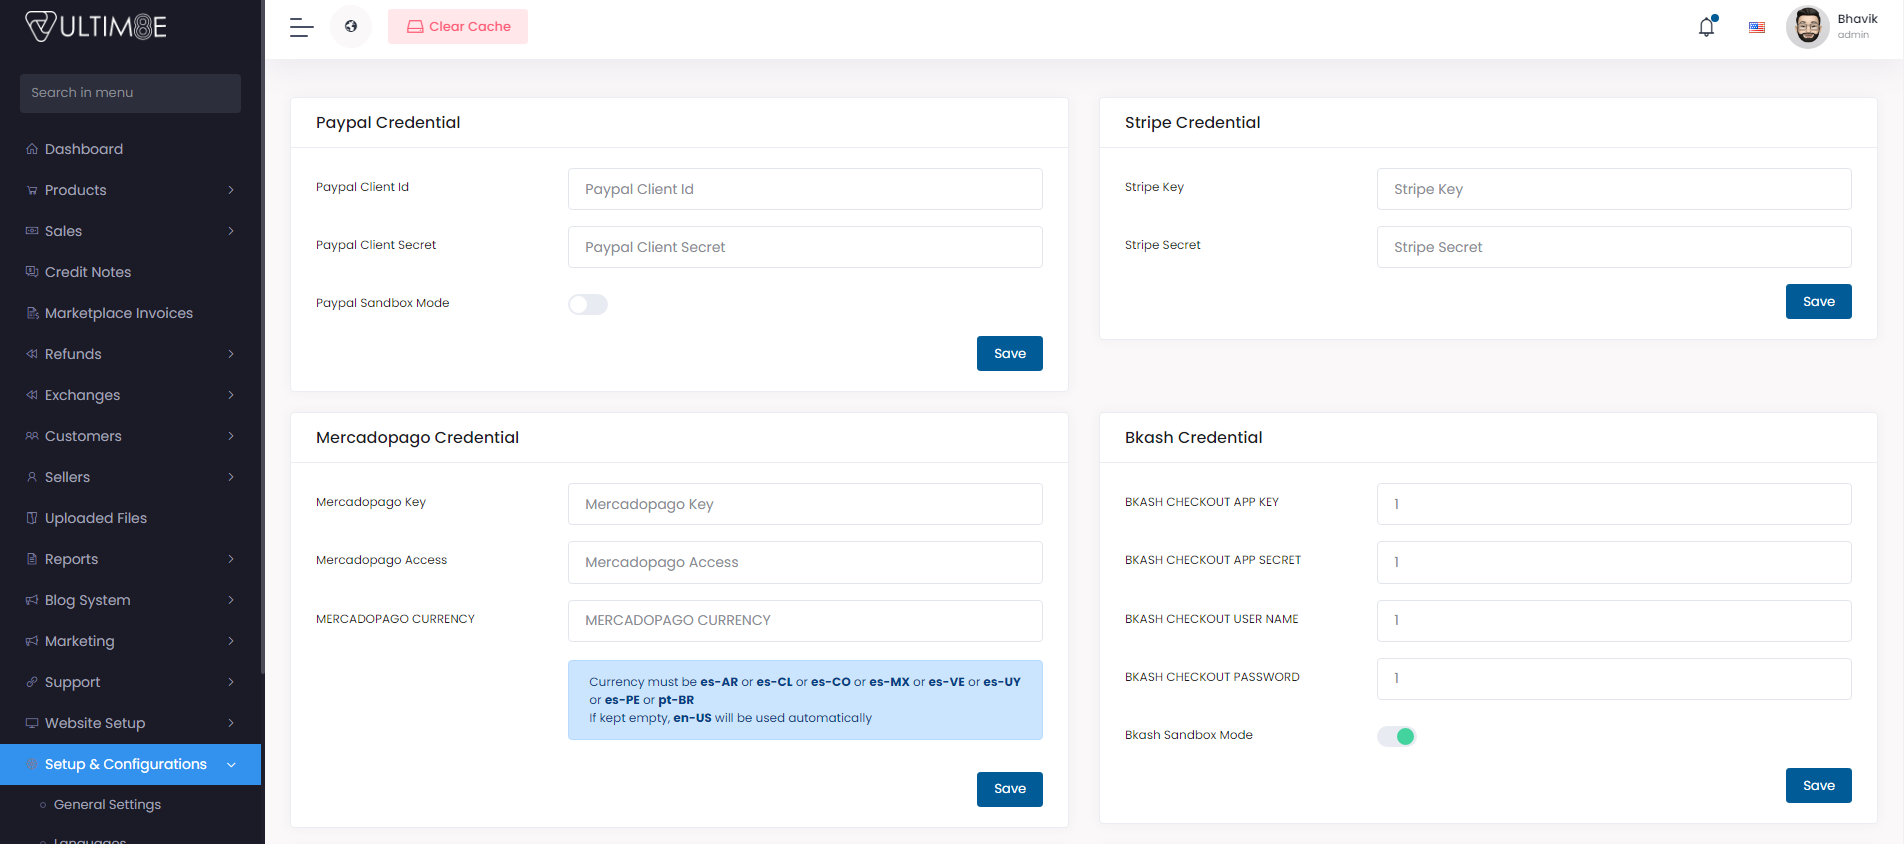Click the Clear Cache button
Screen dimensions: 1904x844
point(458,27)
